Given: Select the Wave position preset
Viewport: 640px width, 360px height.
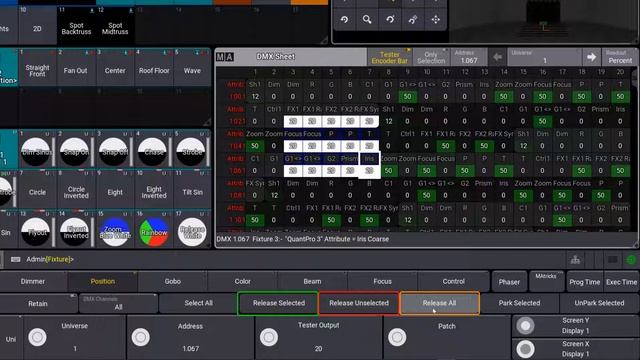Looking at the screenshot, I should coord(192,68).
